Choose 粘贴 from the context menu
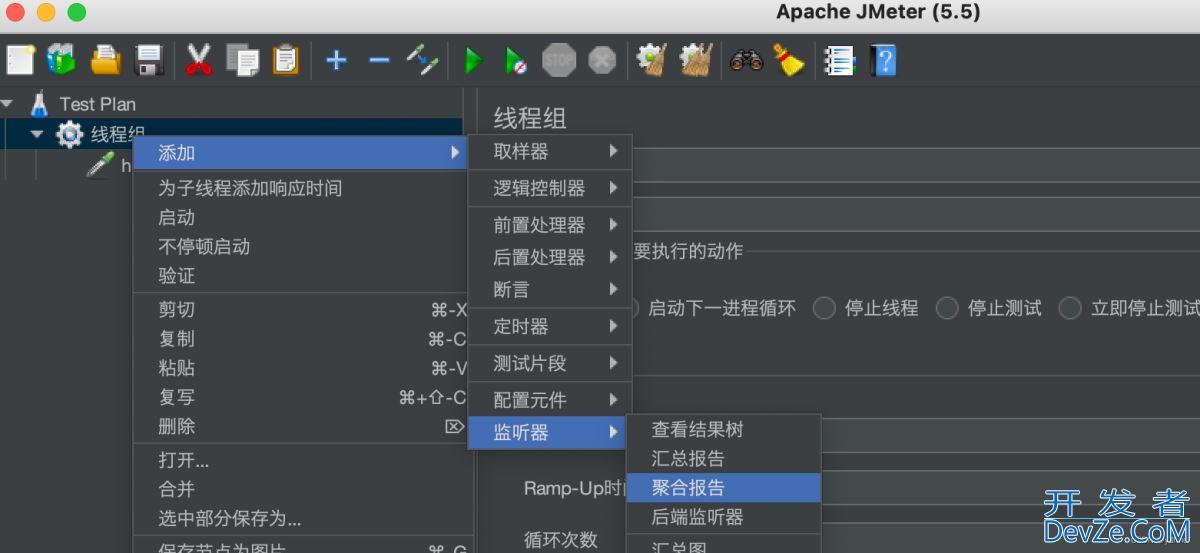 pyautogui.click(x=300, y=368)
